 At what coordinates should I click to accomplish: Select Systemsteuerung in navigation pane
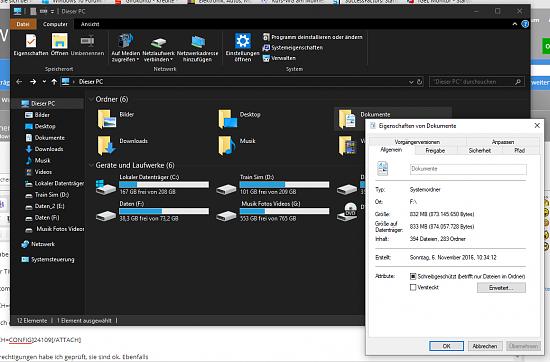pyautogui.click(x=53, y=260)
